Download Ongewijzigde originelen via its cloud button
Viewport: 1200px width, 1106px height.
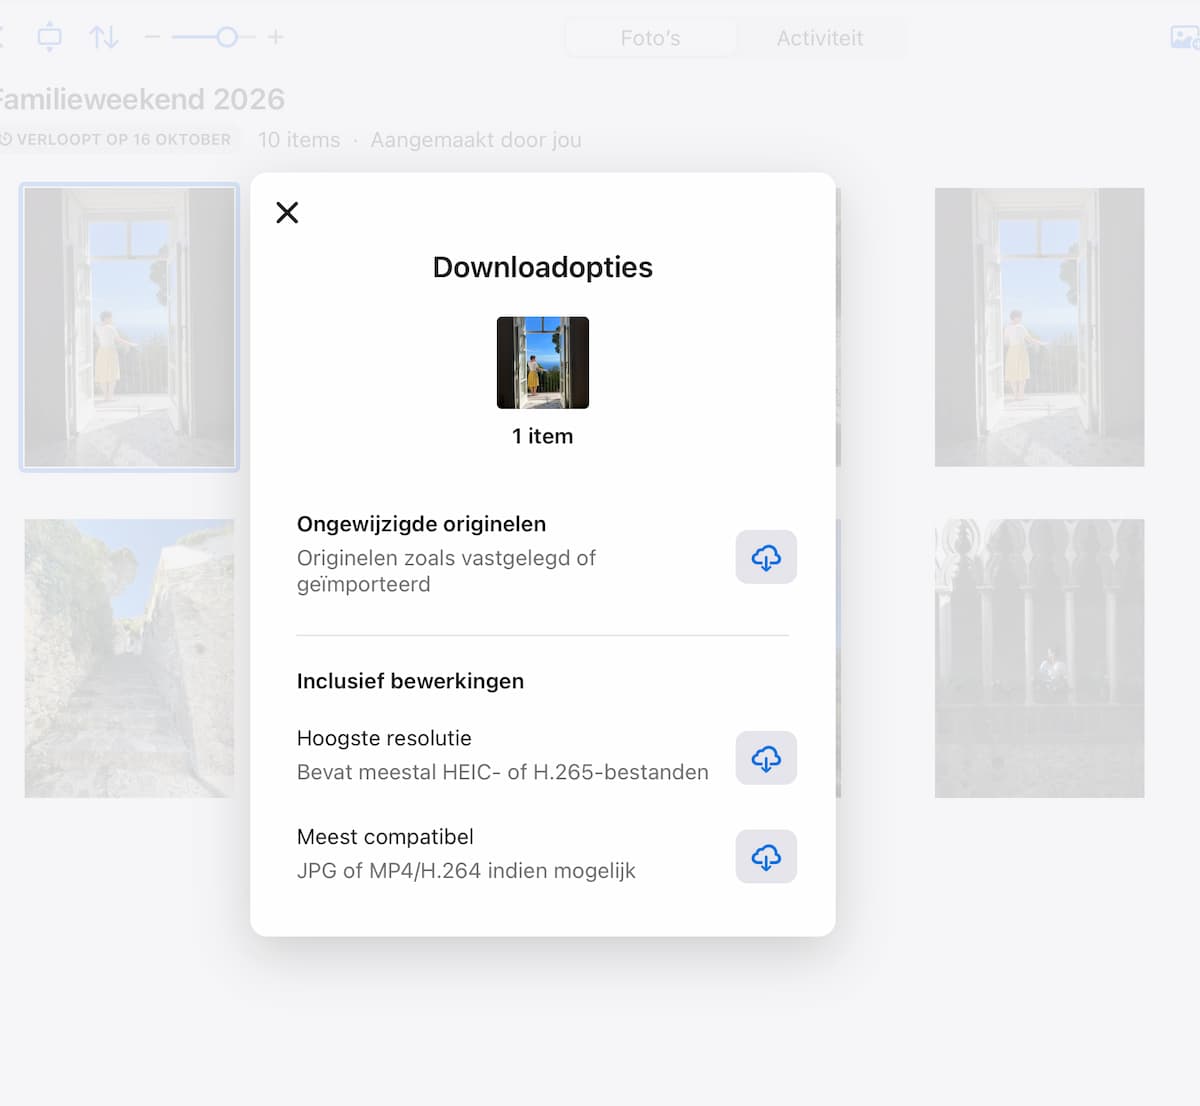(x=766, y=557)
